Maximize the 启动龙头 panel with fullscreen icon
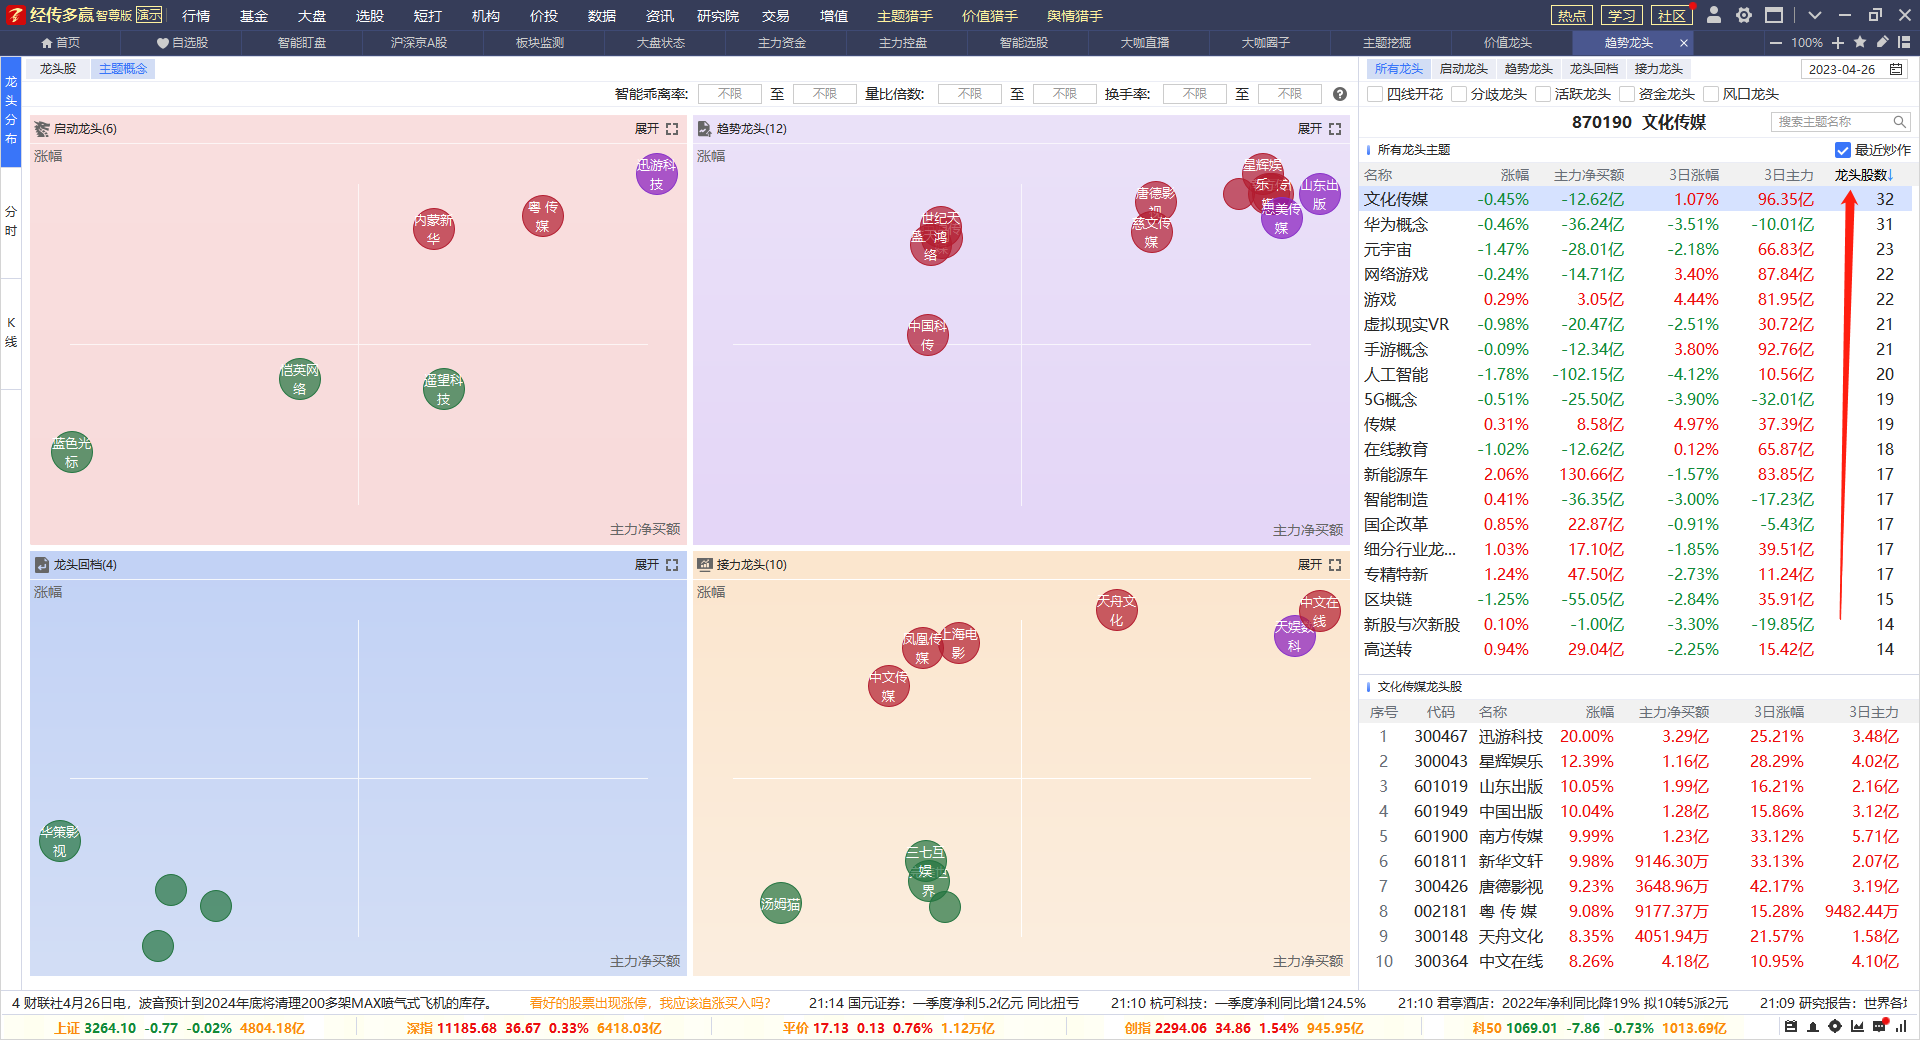Viewport: 1920px width, 1040px height. (x=672, y=129)
